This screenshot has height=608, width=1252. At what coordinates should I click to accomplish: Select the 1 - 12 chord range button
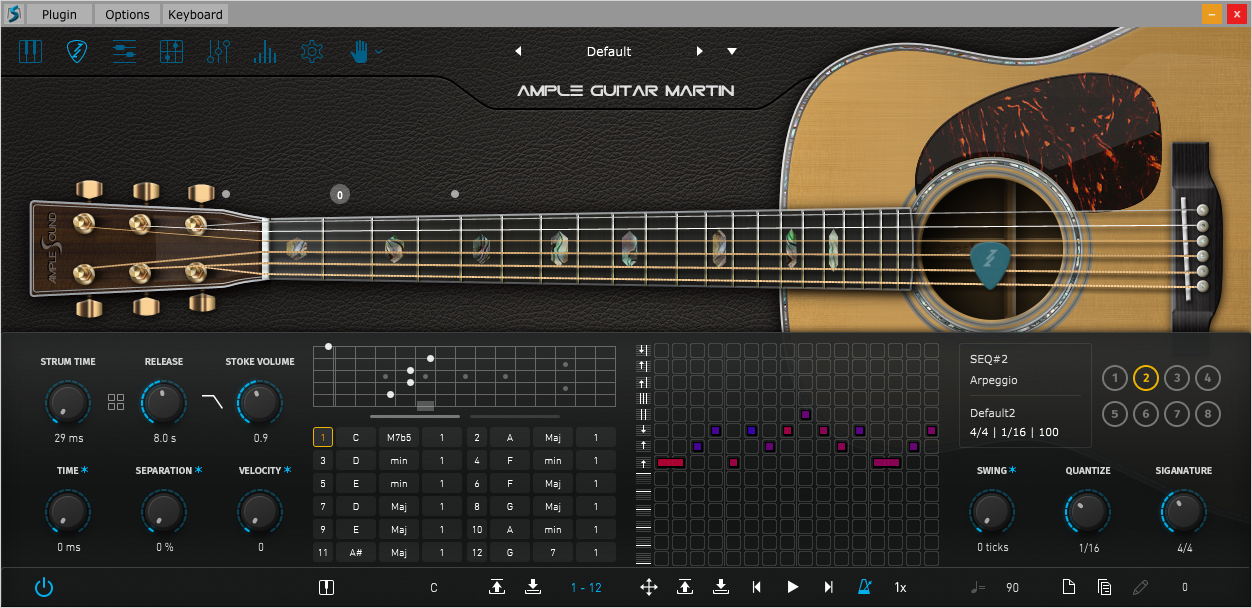point(586,588)
